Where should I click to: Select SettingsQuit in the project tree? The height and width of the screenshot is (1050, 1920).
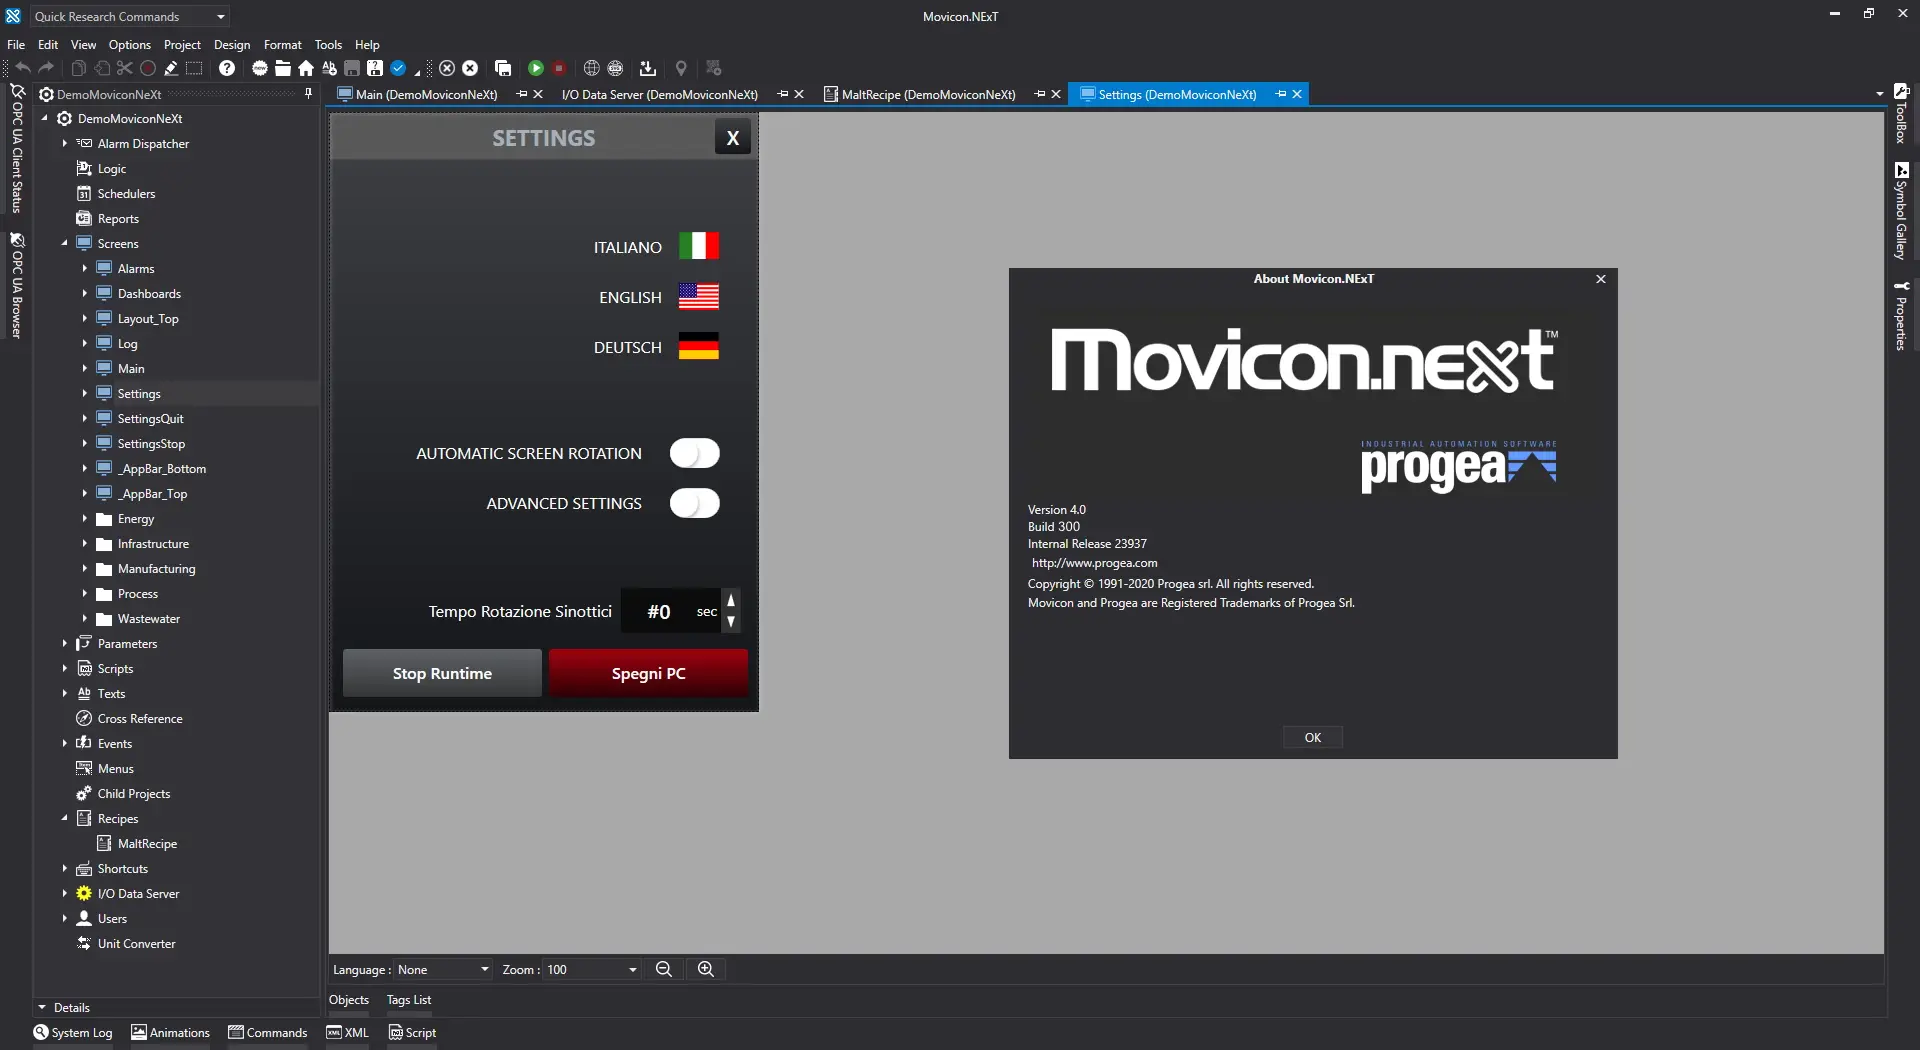[x=151, y=418]
